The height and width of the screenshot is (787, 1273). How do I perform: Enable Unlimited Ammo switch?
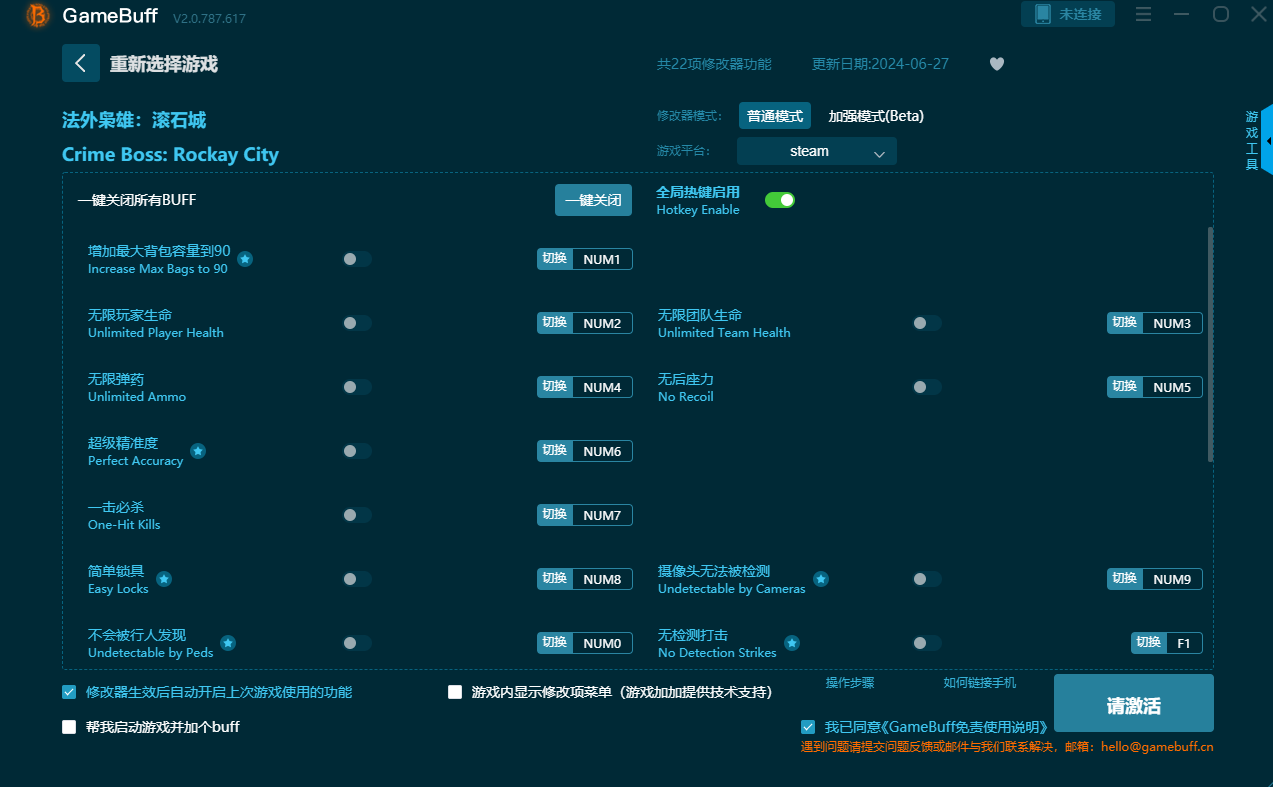pos(357,387)
